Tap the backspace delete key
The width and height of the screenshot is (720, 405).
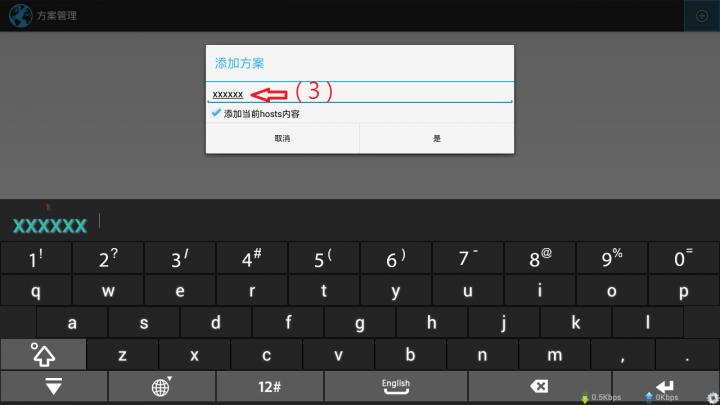(x=540, y=386)
